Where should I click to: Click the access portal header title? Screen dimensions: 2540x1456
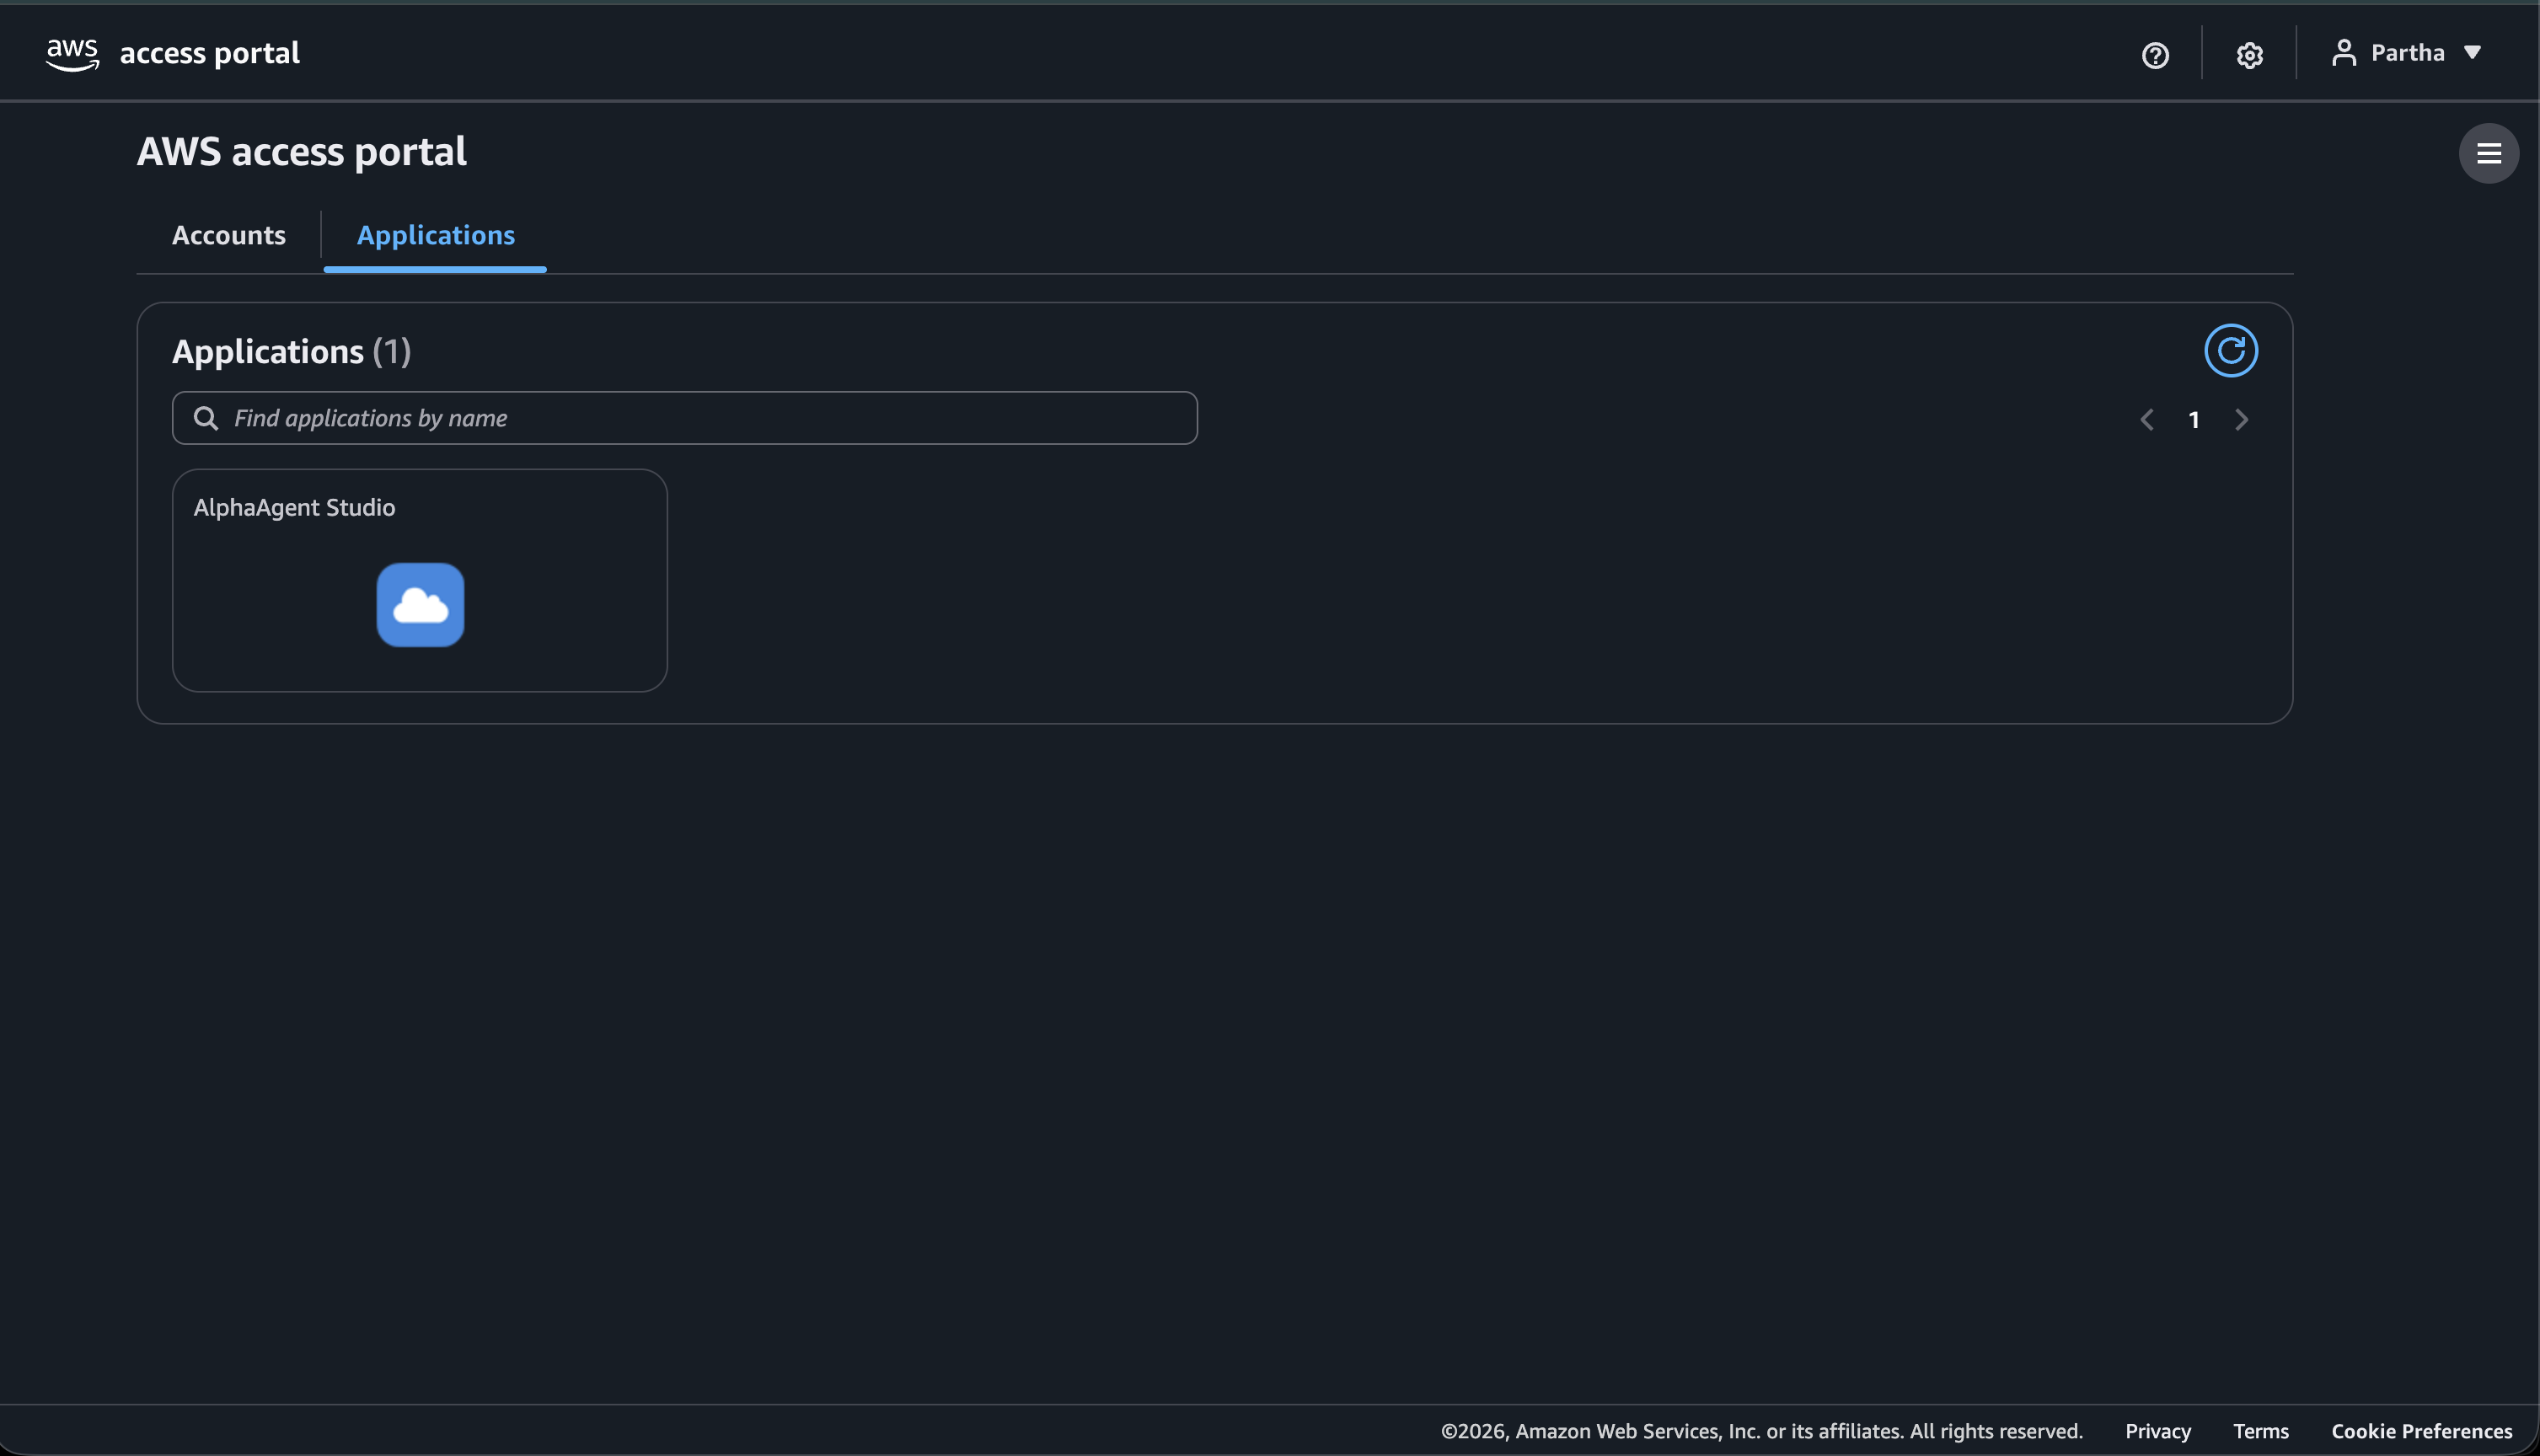210,53
